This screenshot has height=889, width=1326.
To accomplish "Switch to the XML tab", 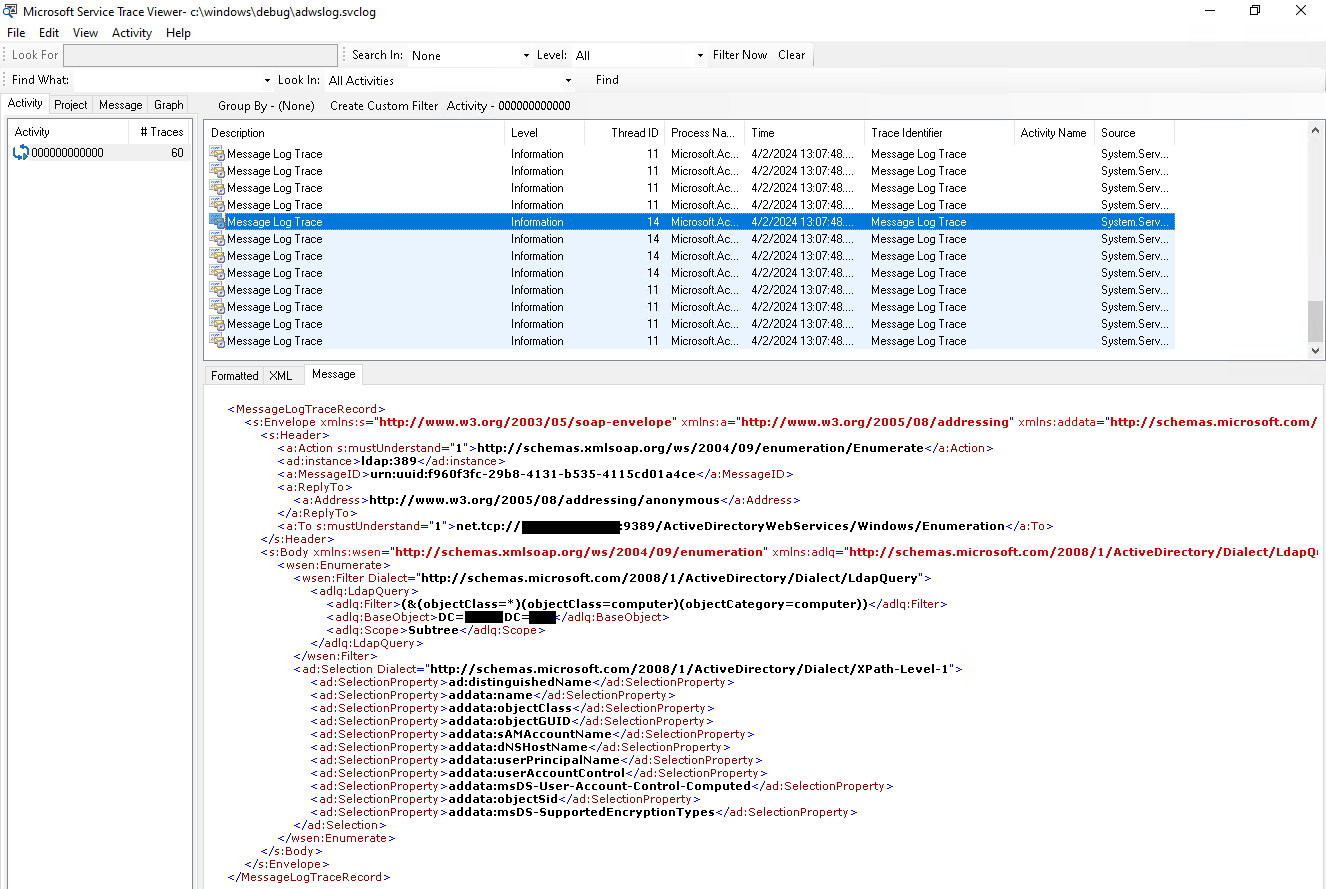I will (282, 375).
